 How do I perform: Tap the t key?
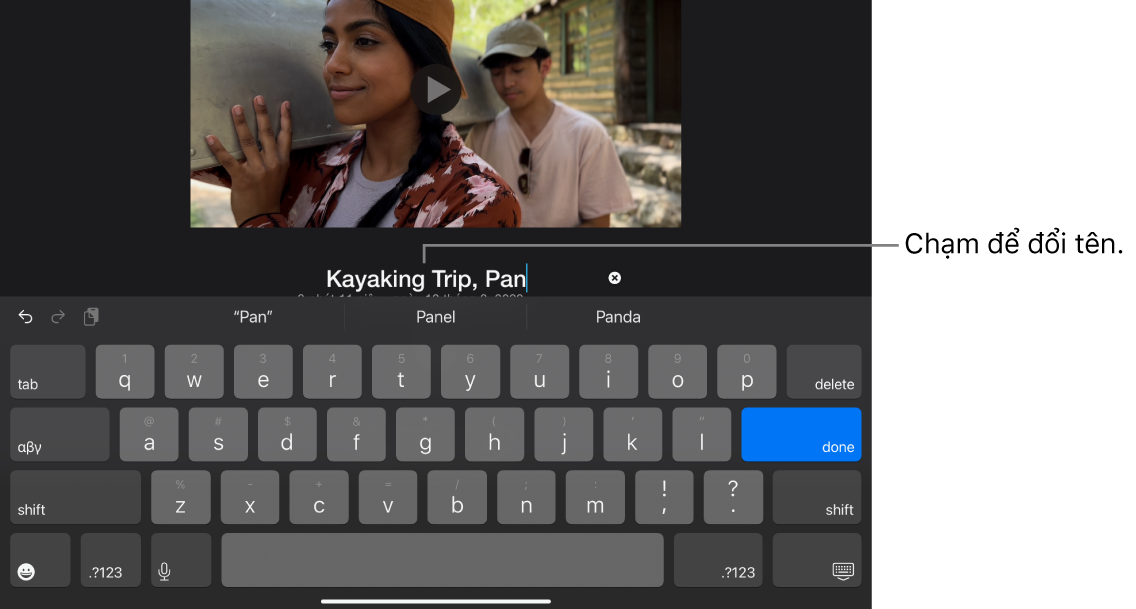click(401, 371)
